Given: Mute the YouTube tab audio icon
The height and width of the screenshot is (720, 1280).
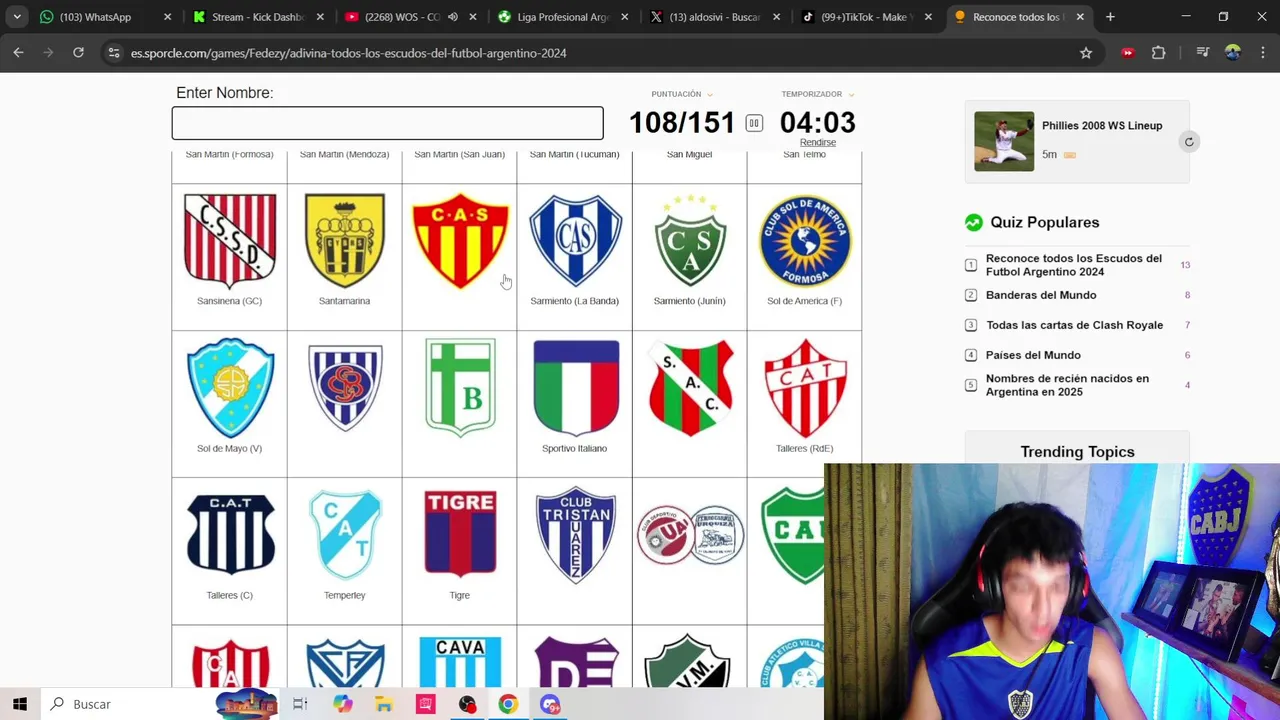Looking at the screenshot, I should point(453,17).
